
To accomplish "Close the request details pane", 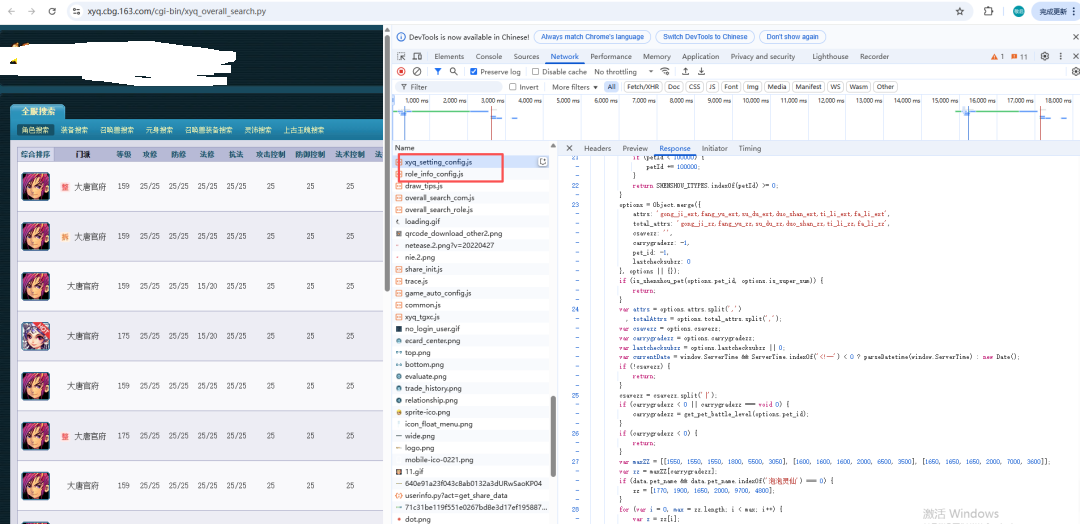I will pyautogui.click(x=570, y=148).
